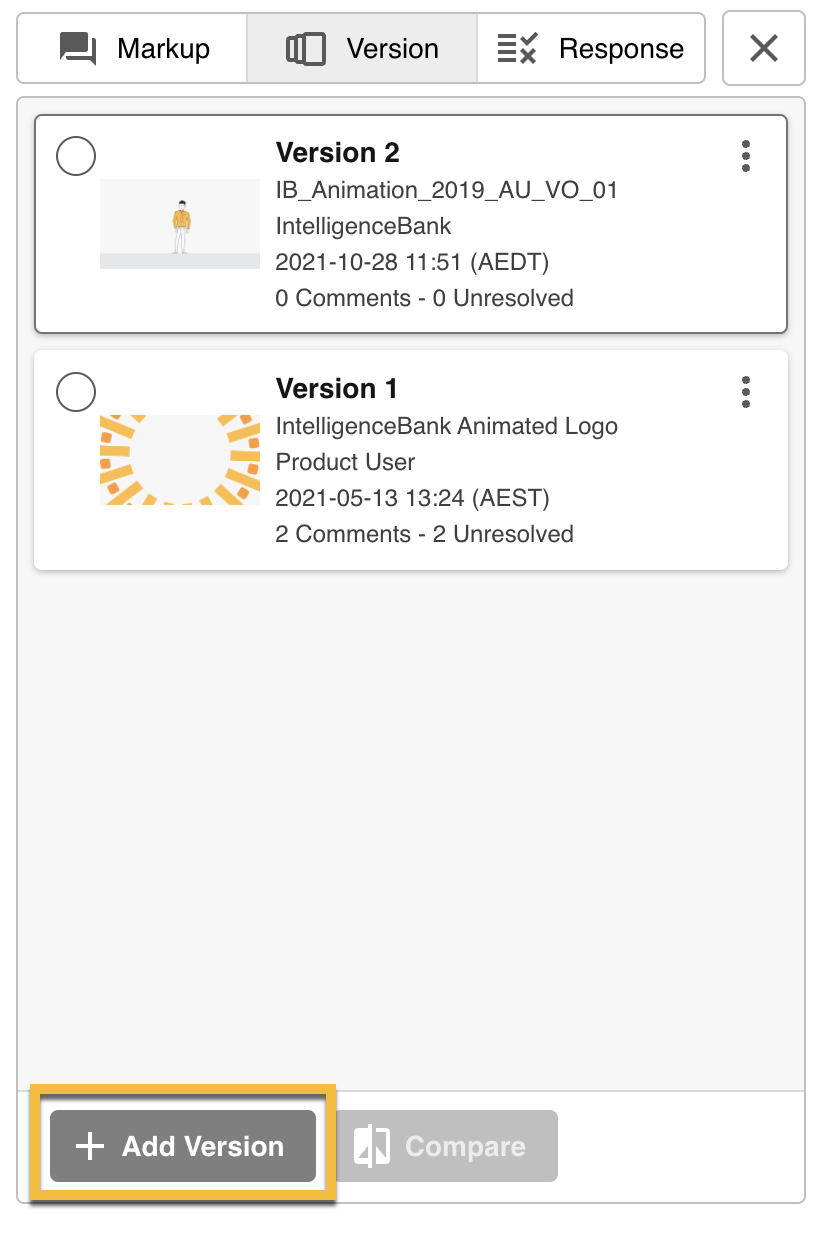Image resolution: width=830 pixels, height=1234 pixels.
Task: Click the IntelligenceBank Animated Logo title
Action: (x=446, y=426)
